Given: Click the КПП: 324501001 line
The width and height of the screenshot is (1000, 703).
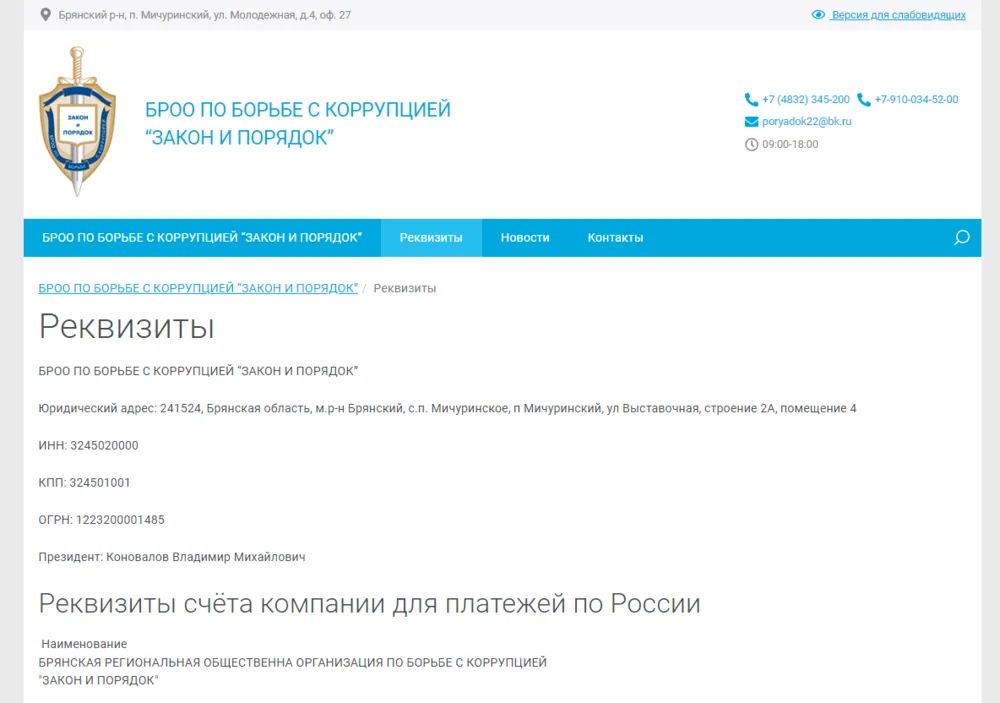Looking at the screenshot, I should [84, 482].
